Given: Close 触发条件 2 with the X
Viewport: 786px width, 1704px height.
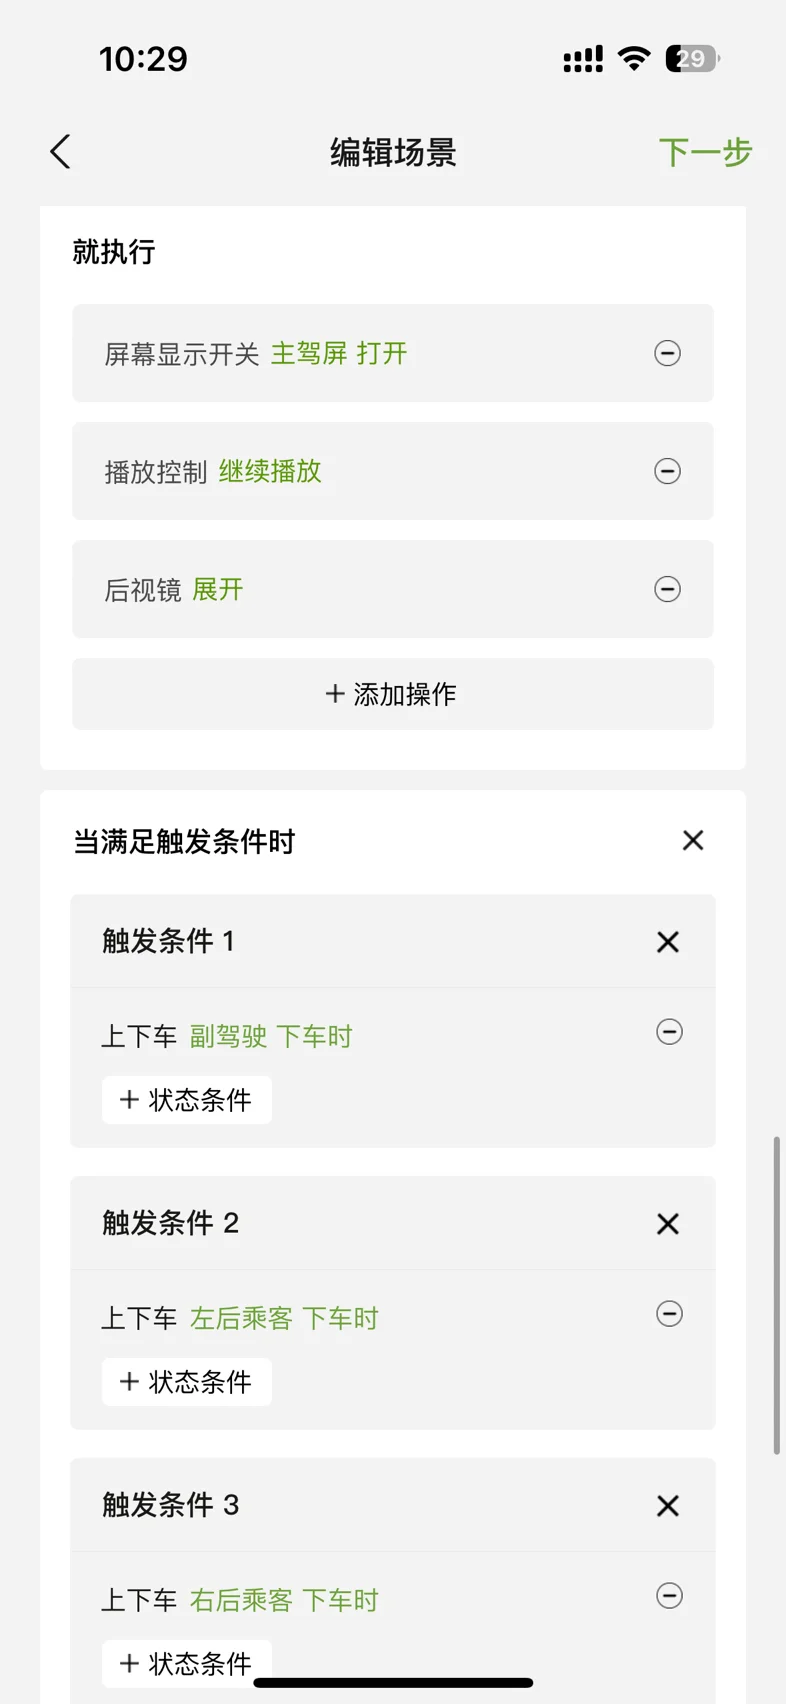Looking at the screenshot, I should coord(668,1224).
